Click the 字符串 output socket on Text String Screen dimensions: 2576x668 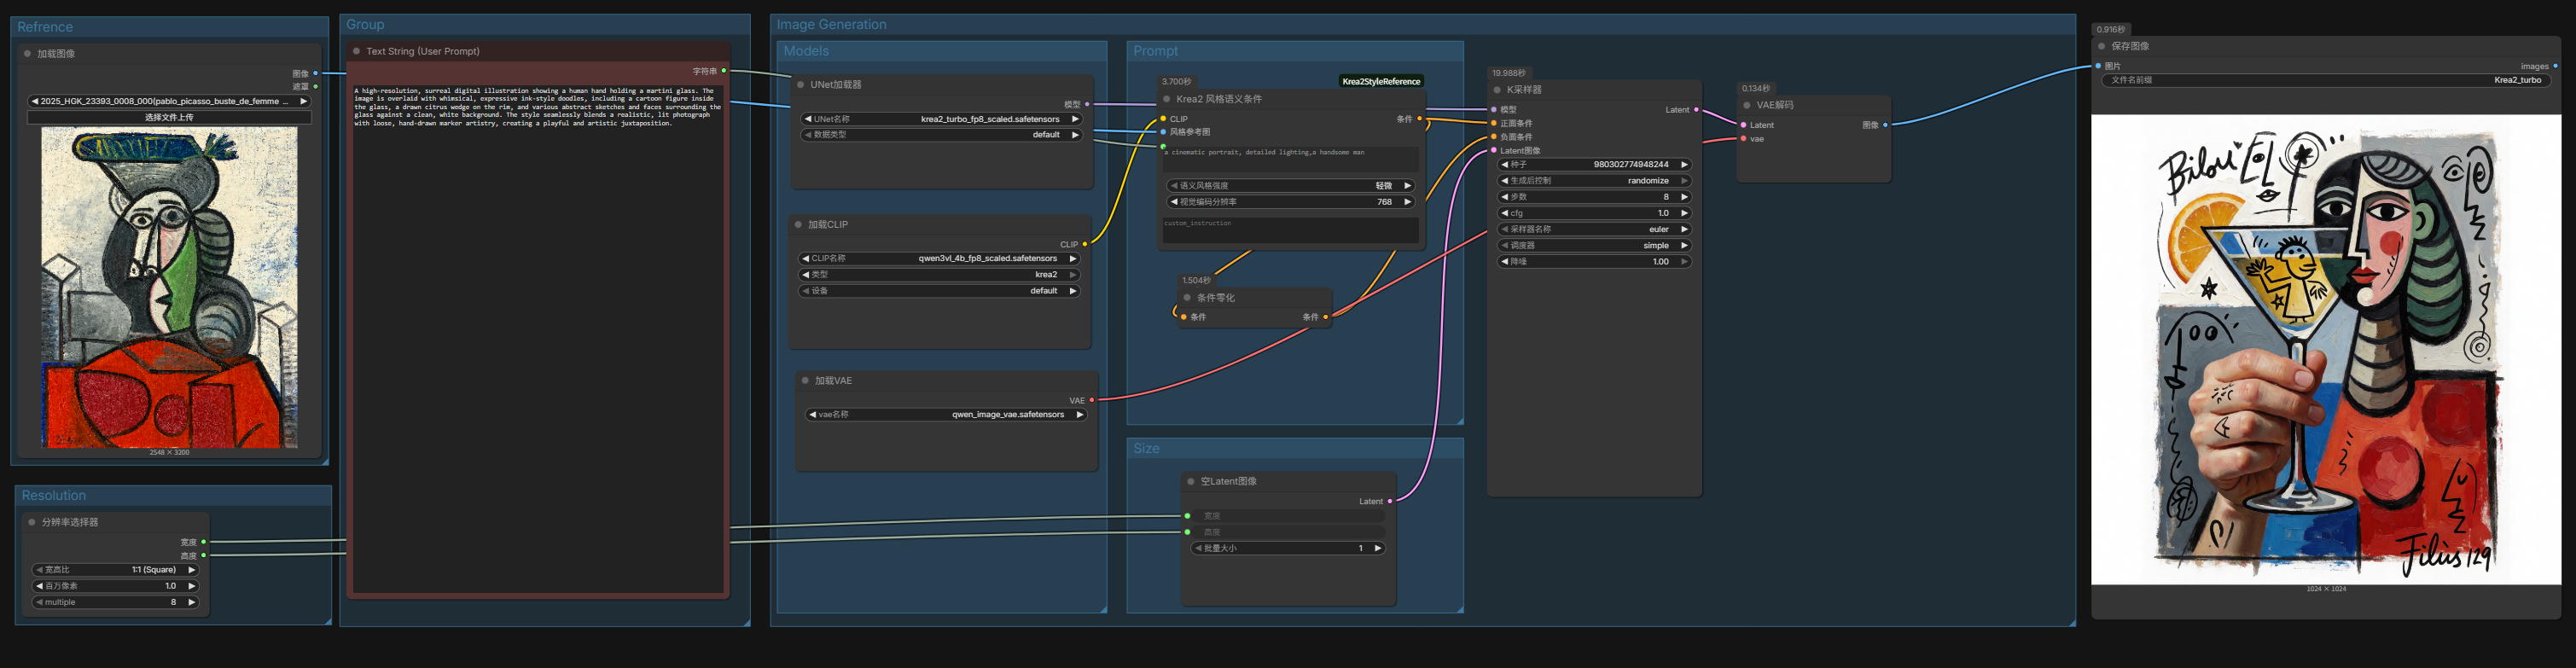click(x=724, y=71)
